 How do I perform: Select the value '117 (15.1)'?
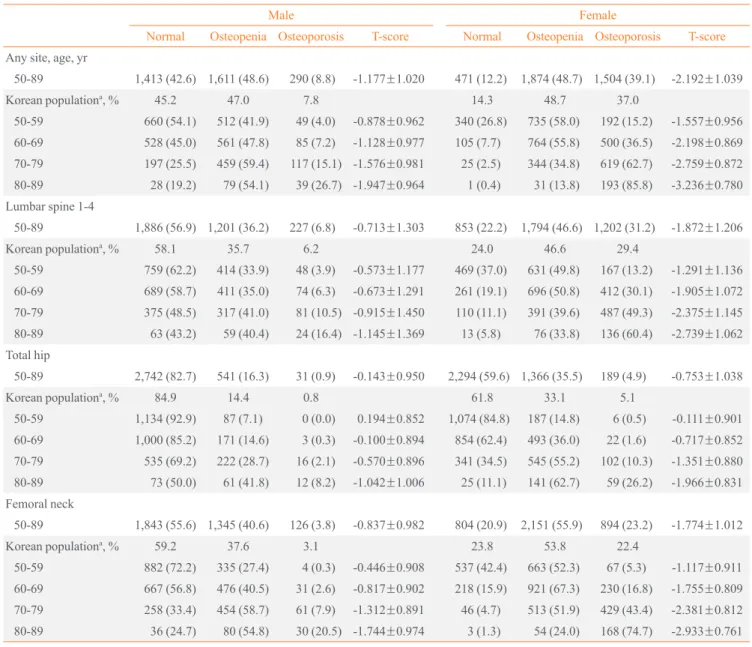pos(315,164)
